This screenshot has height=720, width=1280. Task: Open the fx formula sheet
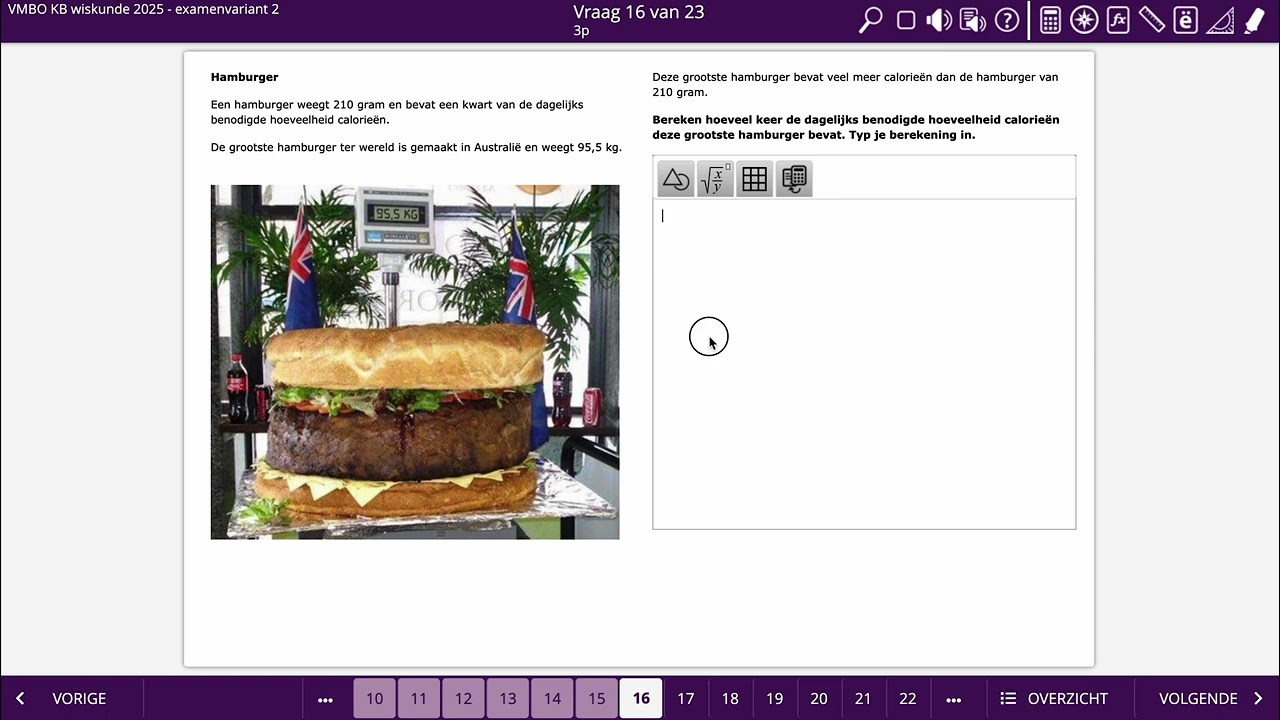point(1118,20)
